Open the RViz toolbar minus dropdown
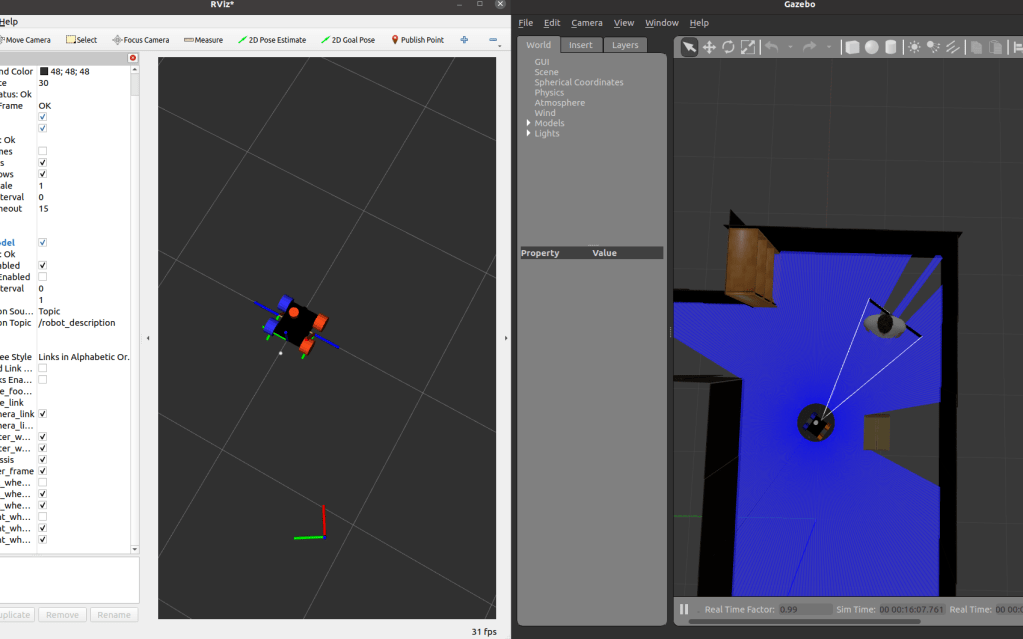The height and width of the screenshot is (639, 1023). coord(494,40)
